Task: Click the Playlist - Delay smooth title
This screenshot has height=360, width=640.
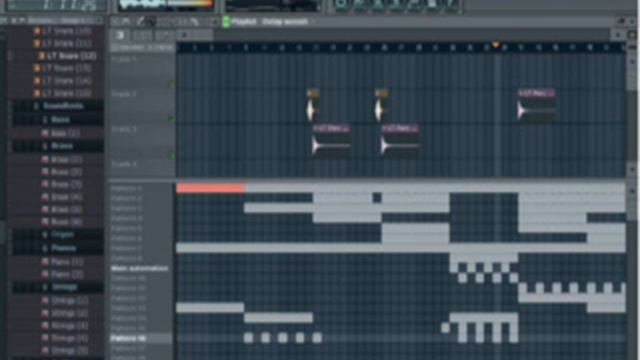Action: pyautogui.click(x=269, y=22)
